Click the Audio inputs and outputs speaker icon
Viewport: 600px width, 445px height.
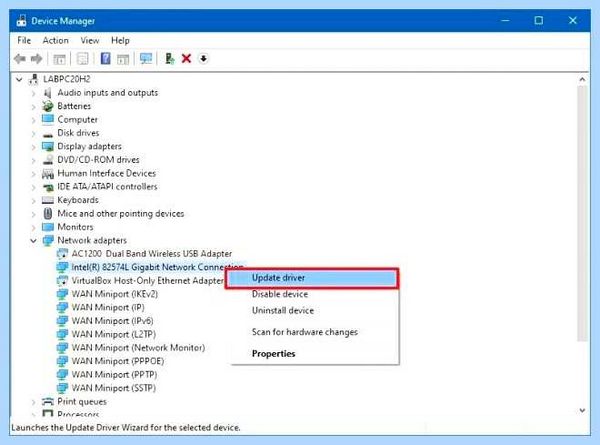click(47, 93)
